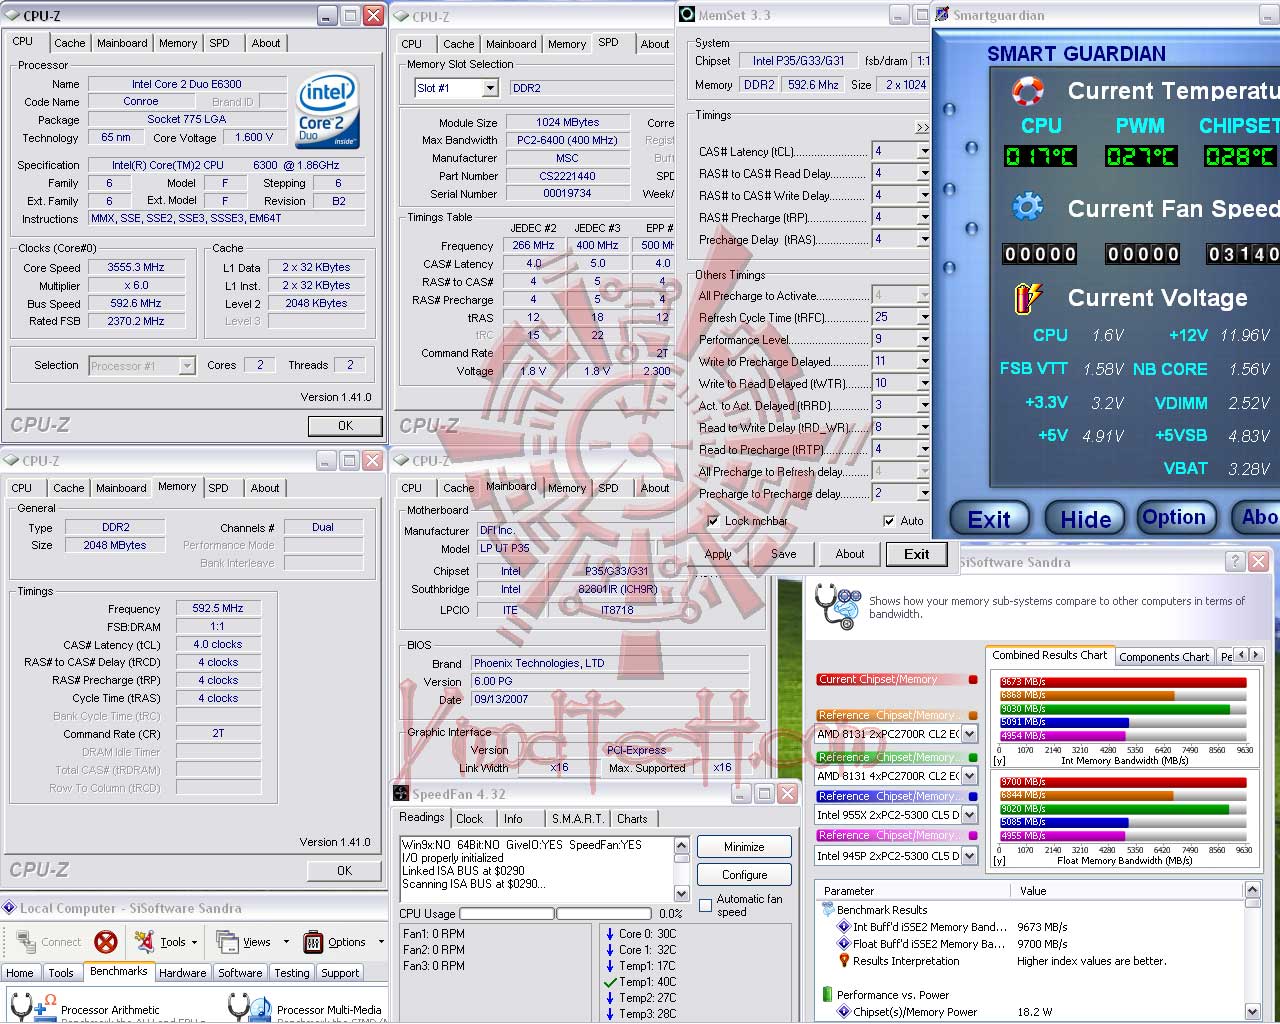1280x1024 pixels.
Task: Click the Hide button in Smartguardian
Action: [1086, 519]
